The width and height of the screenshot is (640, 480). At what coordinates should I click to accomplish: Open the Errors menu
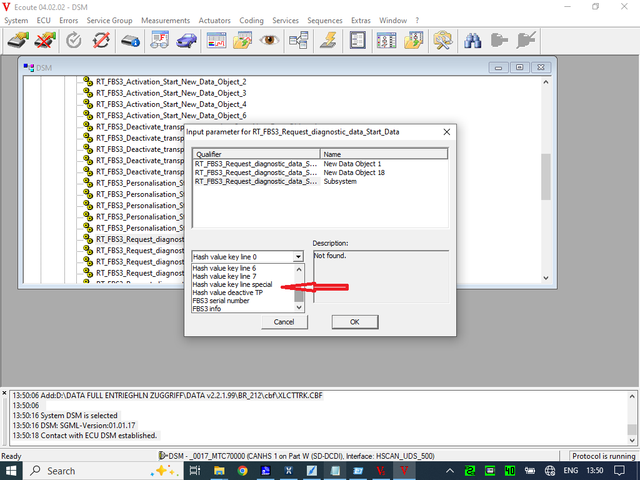69,20
